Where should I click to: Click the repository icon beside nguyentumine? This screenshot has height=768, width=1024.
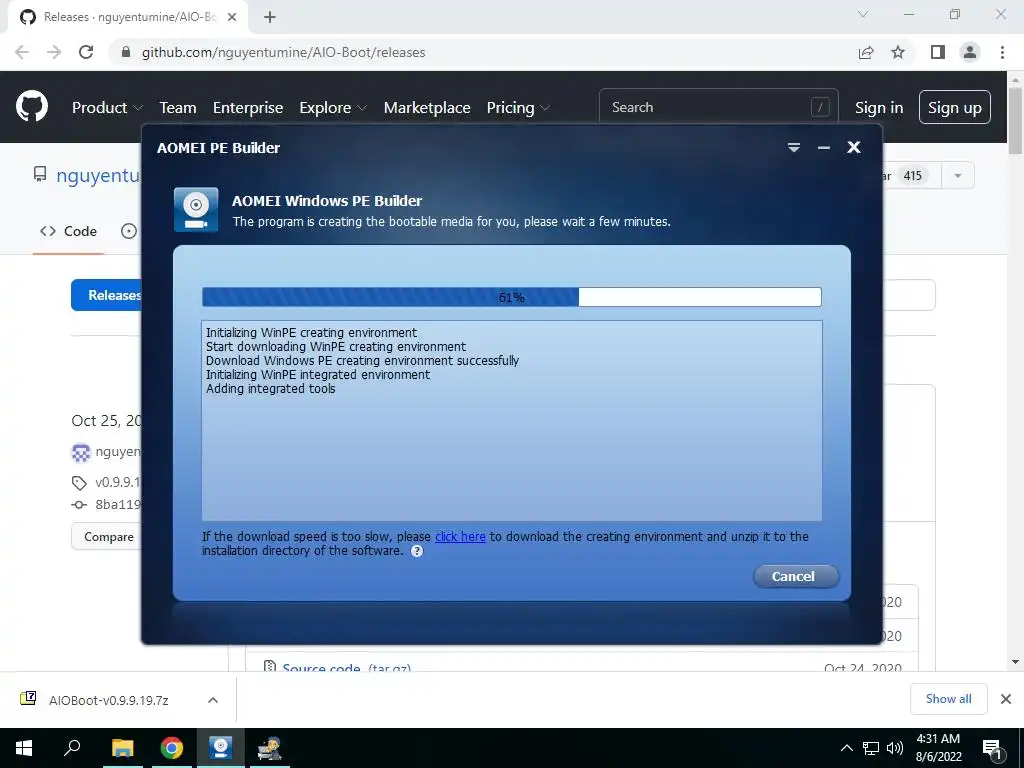40,174
